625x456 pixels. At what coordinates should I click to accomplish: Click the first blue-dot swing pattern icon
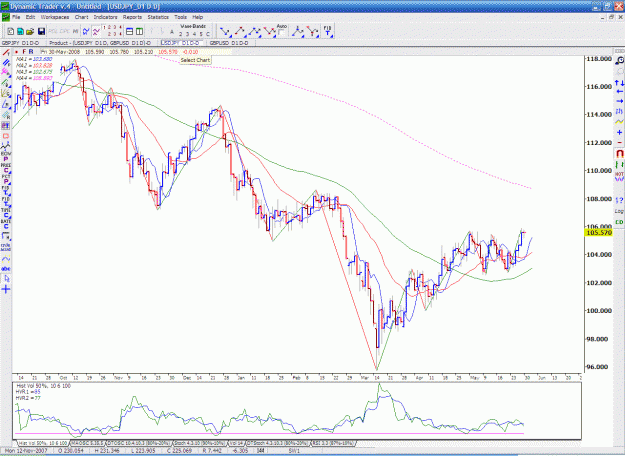point(225,31)
